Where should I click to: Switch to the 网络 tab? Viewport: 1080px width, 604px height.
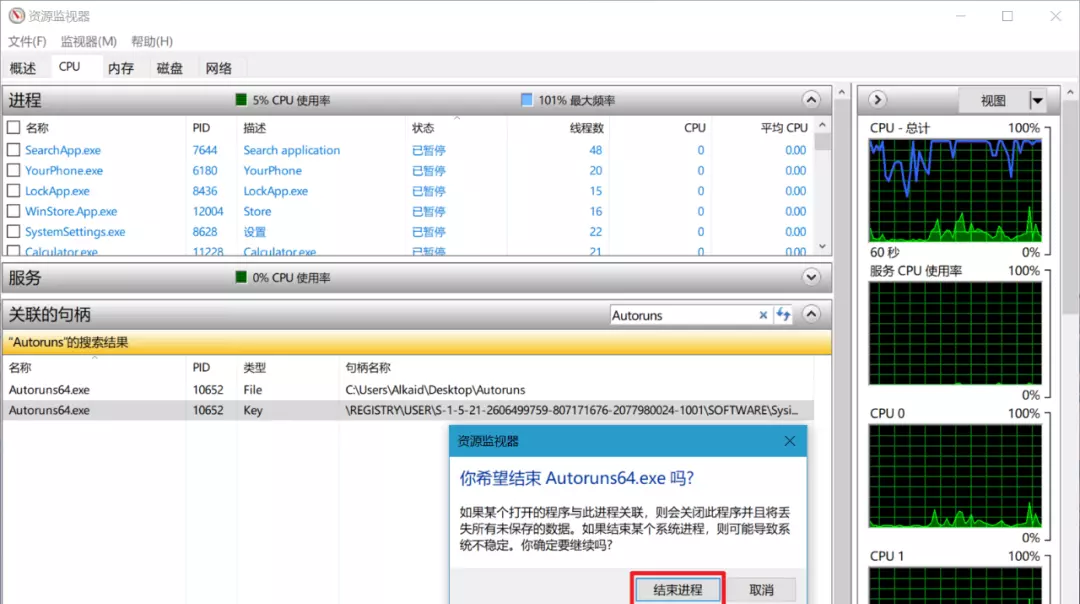click(218, 67)
